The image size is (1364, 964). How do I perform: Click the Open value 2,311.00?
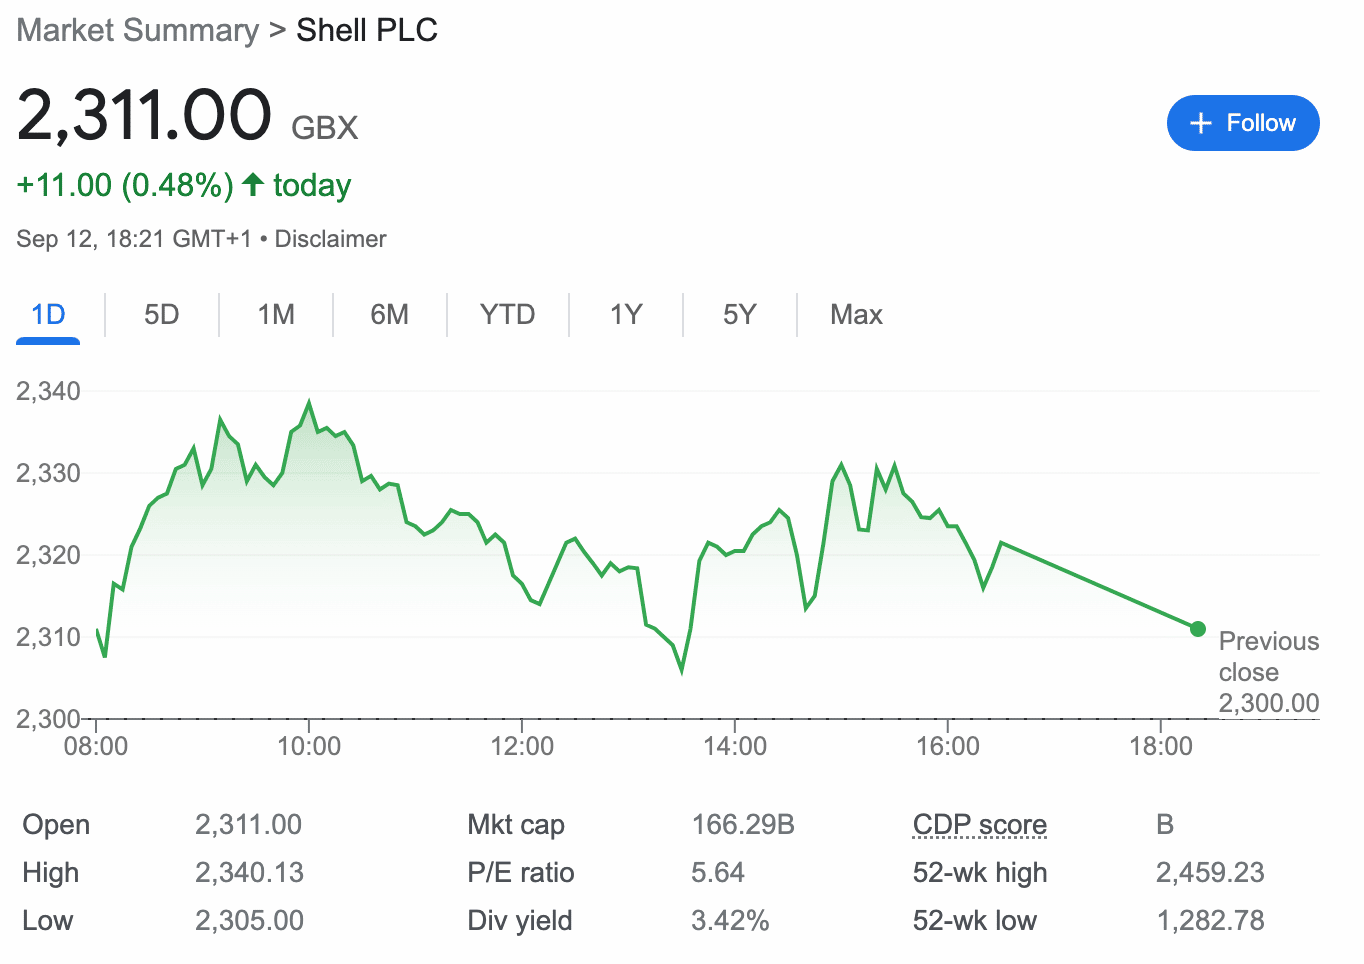click(x=248, y=825)
